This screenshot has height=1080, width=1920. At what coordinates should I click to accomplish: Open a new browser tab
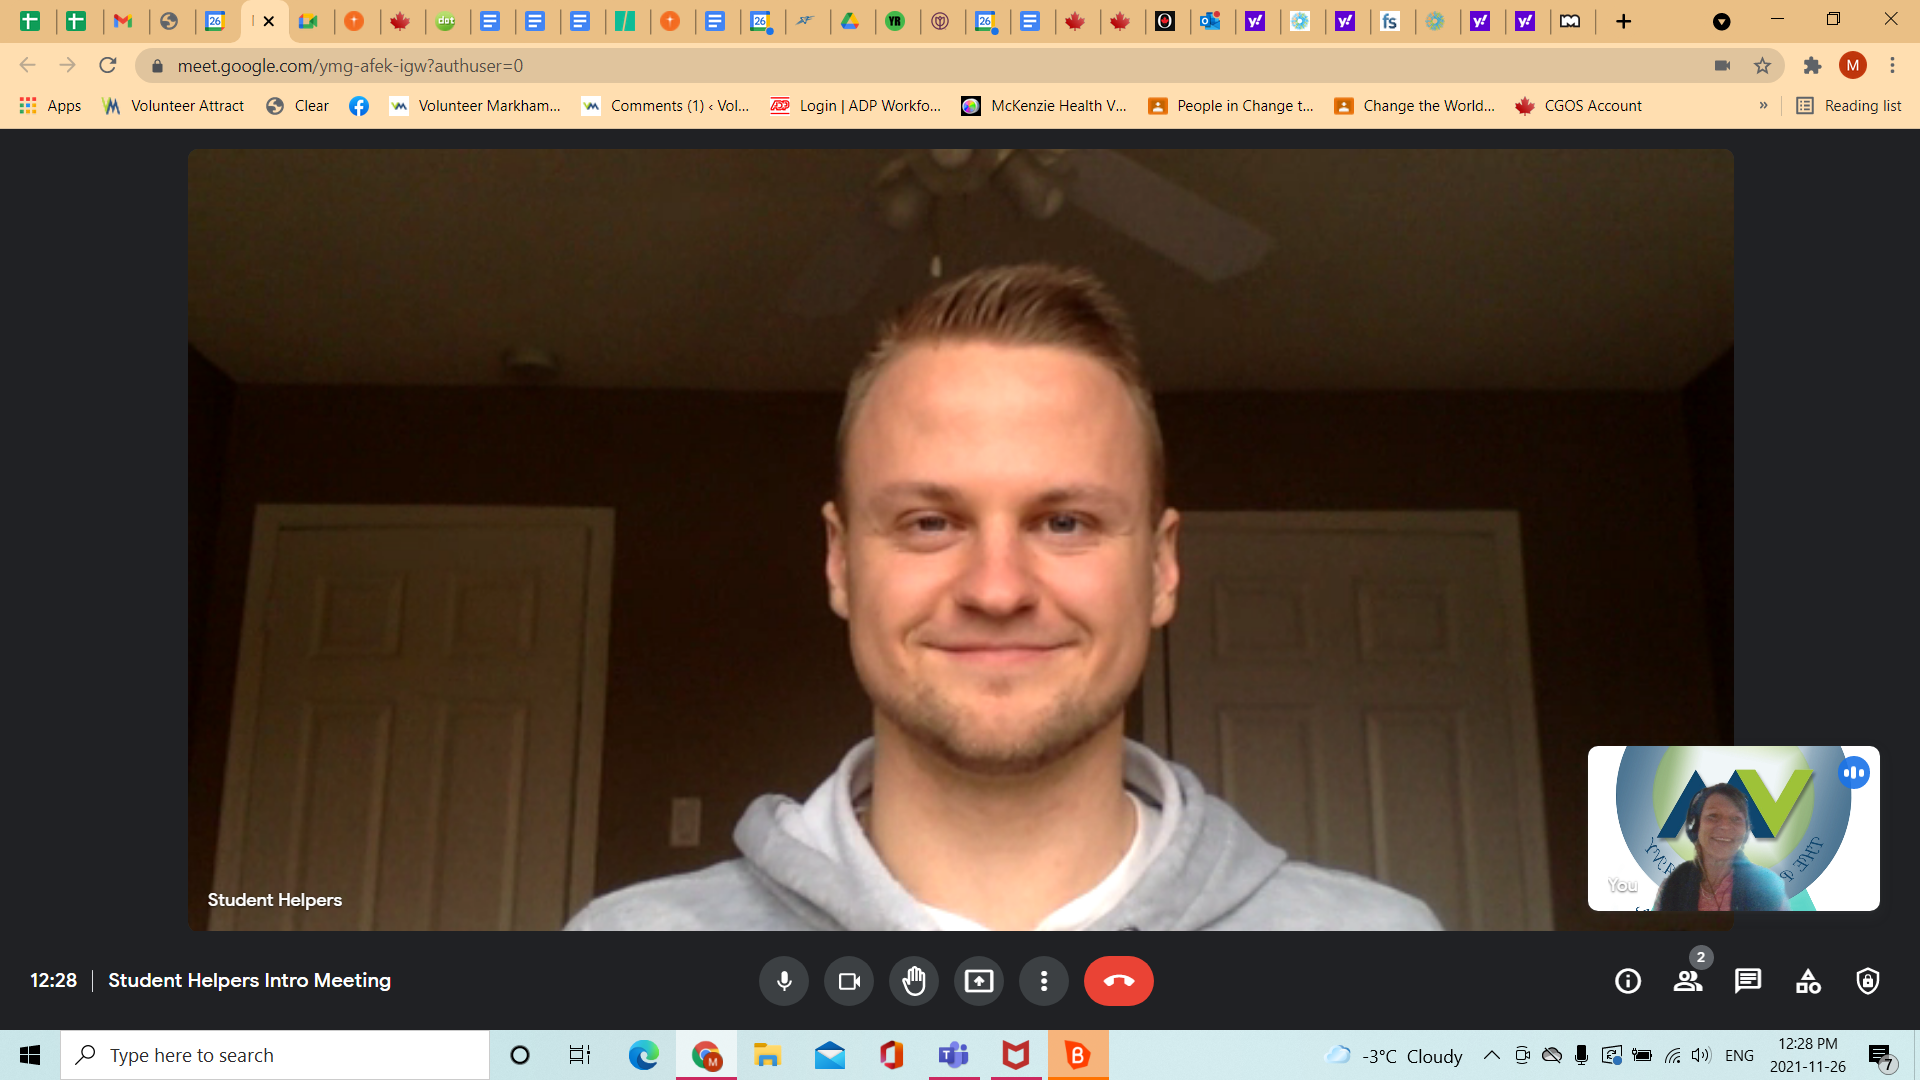point(1623,21)
